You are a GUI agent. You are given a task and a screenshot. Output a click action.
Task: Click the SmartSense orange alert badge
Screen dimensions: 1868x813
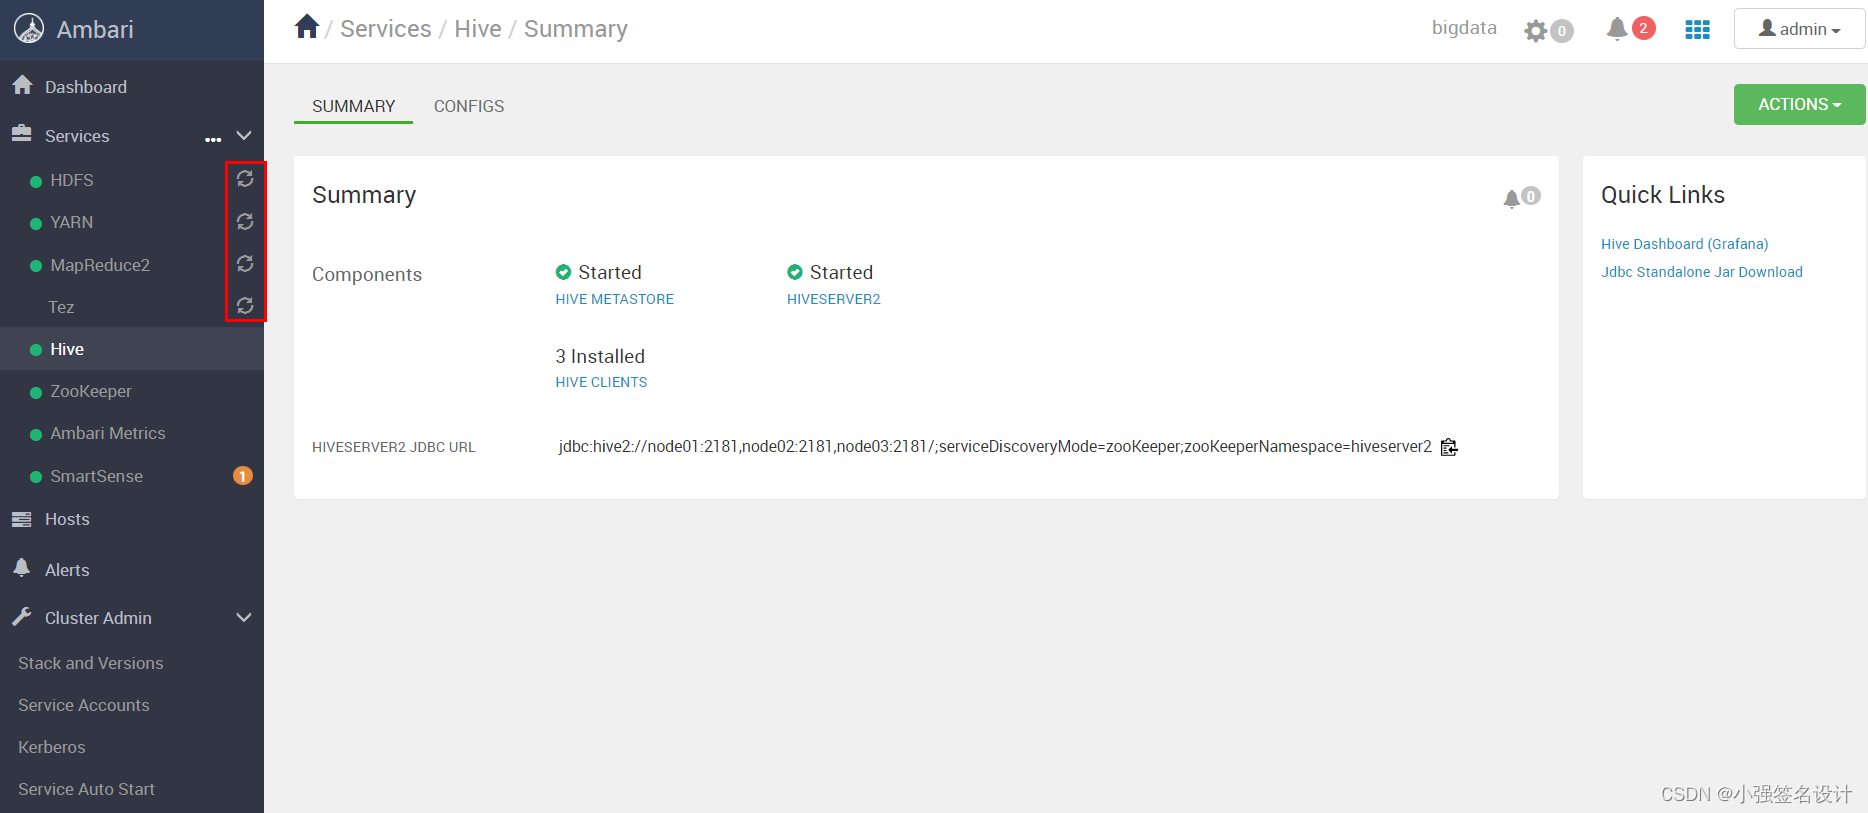(x=243, y=476)
